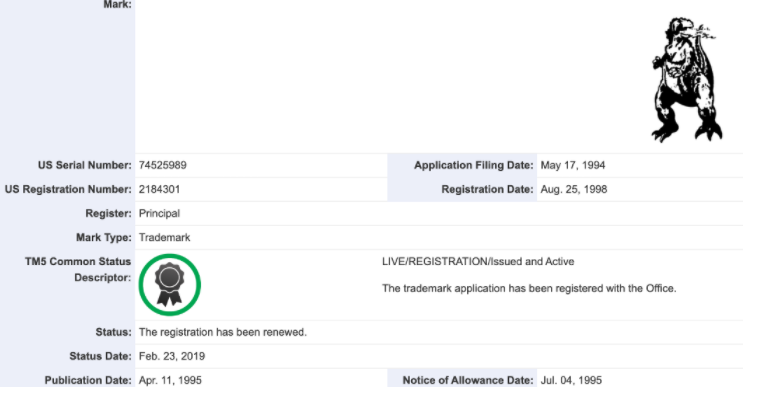Viewport: 770px width, 405px height.
Task: Click 'The trademark application has been registered' sentence
Action: 529,289
